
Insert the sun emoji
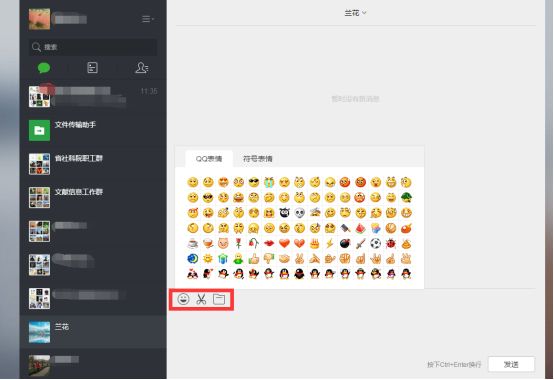[208, 259]
